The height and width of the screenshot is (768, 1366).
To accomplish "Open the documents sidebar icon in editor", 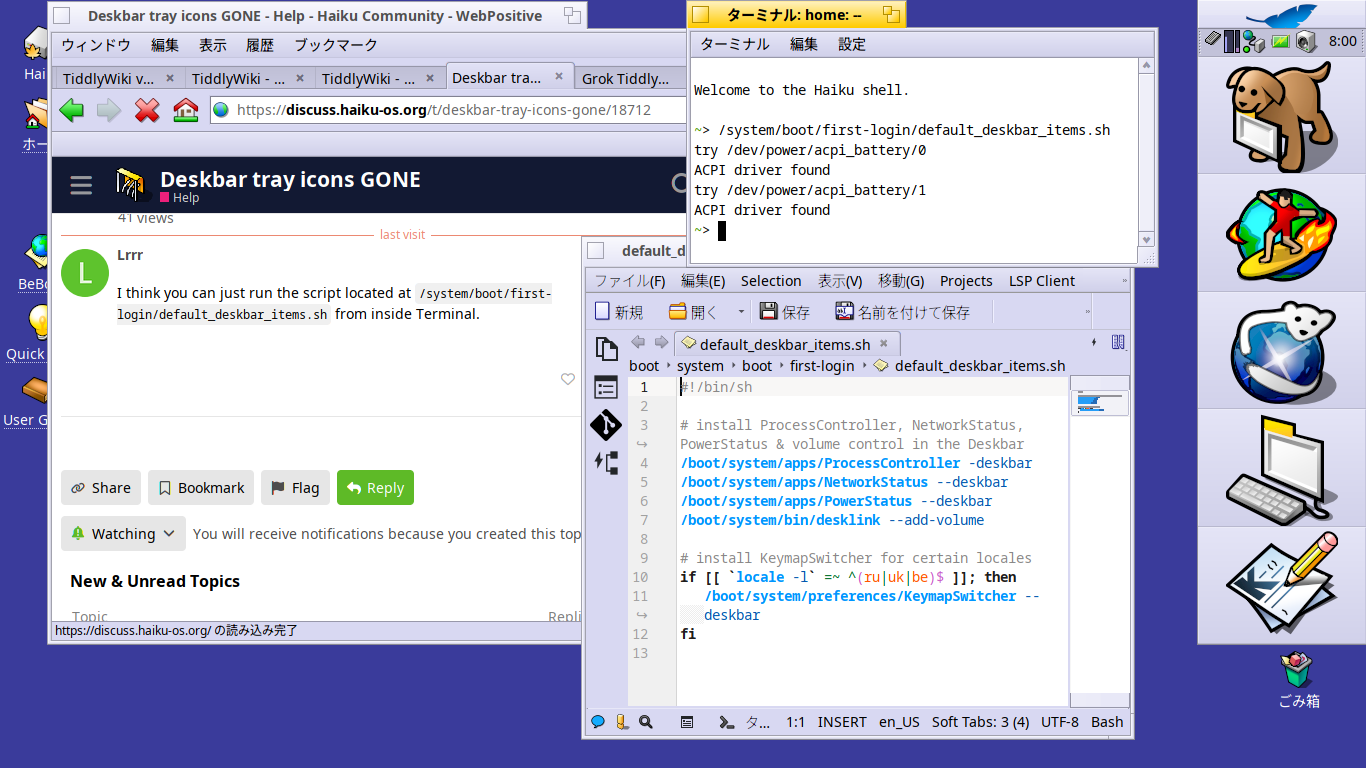I will point(605,349).
